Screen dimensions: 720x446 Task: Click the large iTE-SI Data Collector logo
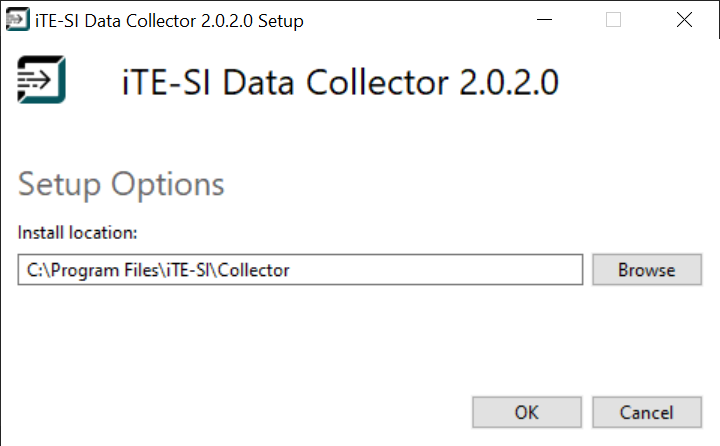point(42,79)
